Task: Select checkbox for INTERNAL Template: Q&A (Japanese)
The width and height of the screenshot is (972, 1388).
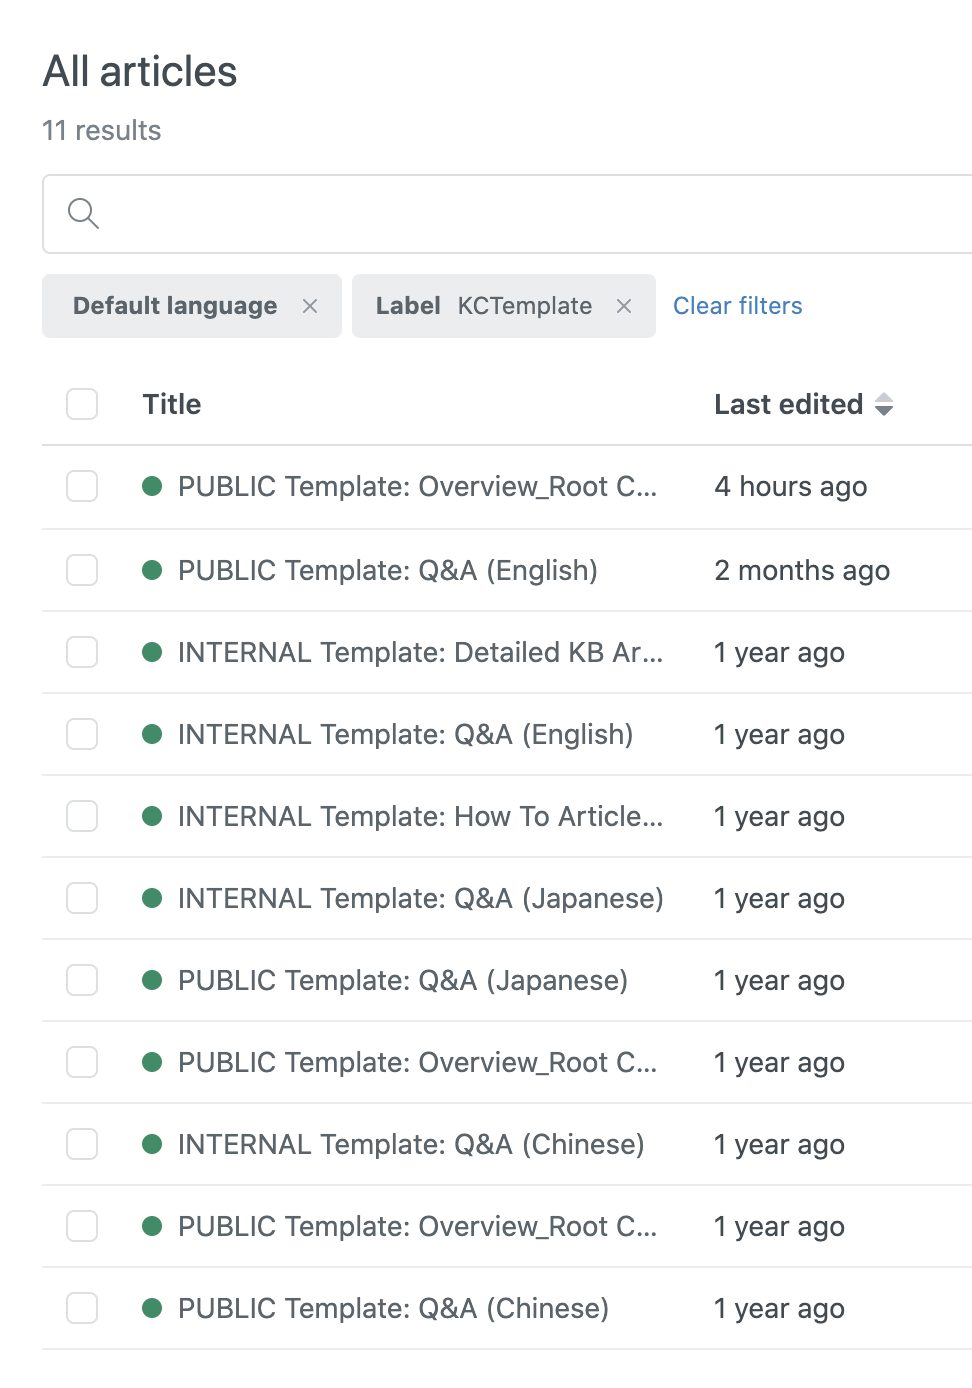Action: click(82, 898)
